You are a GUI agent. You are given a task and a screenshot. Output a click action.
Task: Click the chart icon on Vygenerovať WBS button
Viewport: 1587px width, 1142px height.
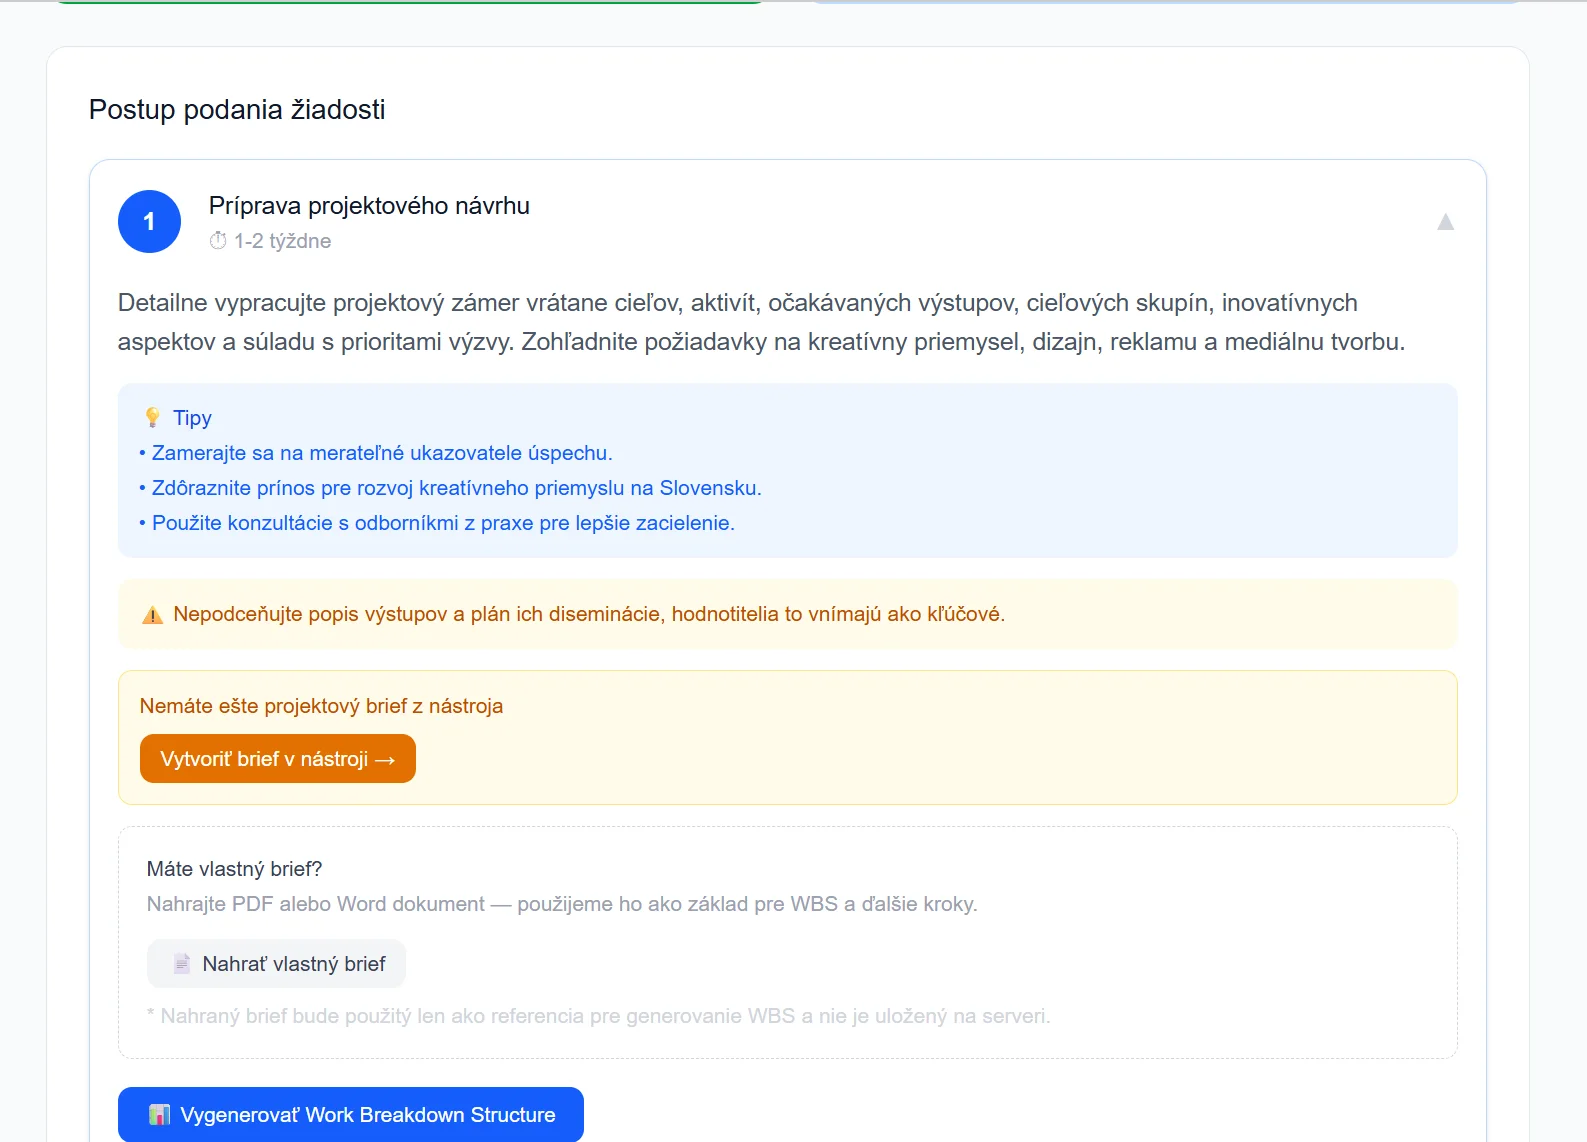(159, 1115)
